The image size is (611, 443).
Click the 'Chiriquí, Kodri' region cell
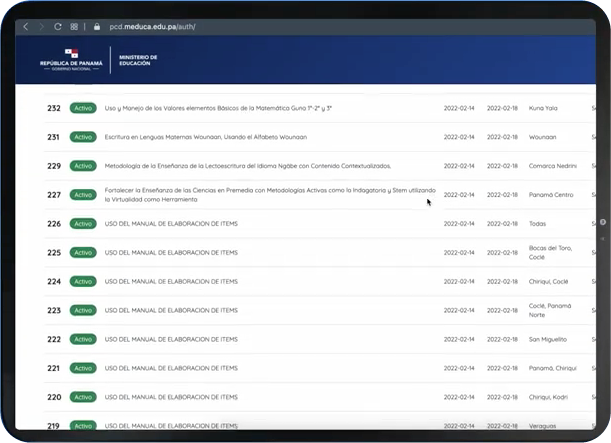coord(548,397)
